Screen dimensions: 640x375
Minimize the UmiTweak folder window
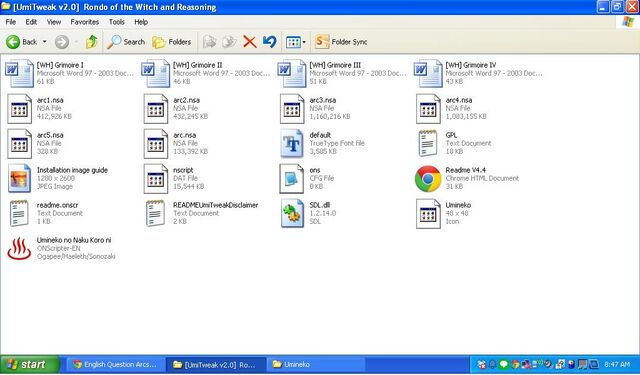(x=603, y=7)
